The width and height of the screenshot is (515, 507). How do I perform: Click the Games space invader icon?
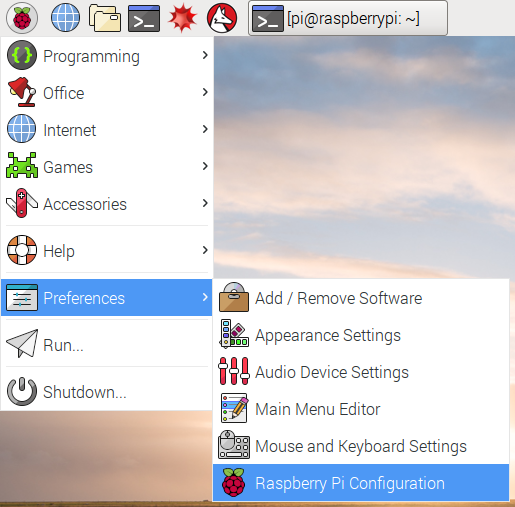22,165
